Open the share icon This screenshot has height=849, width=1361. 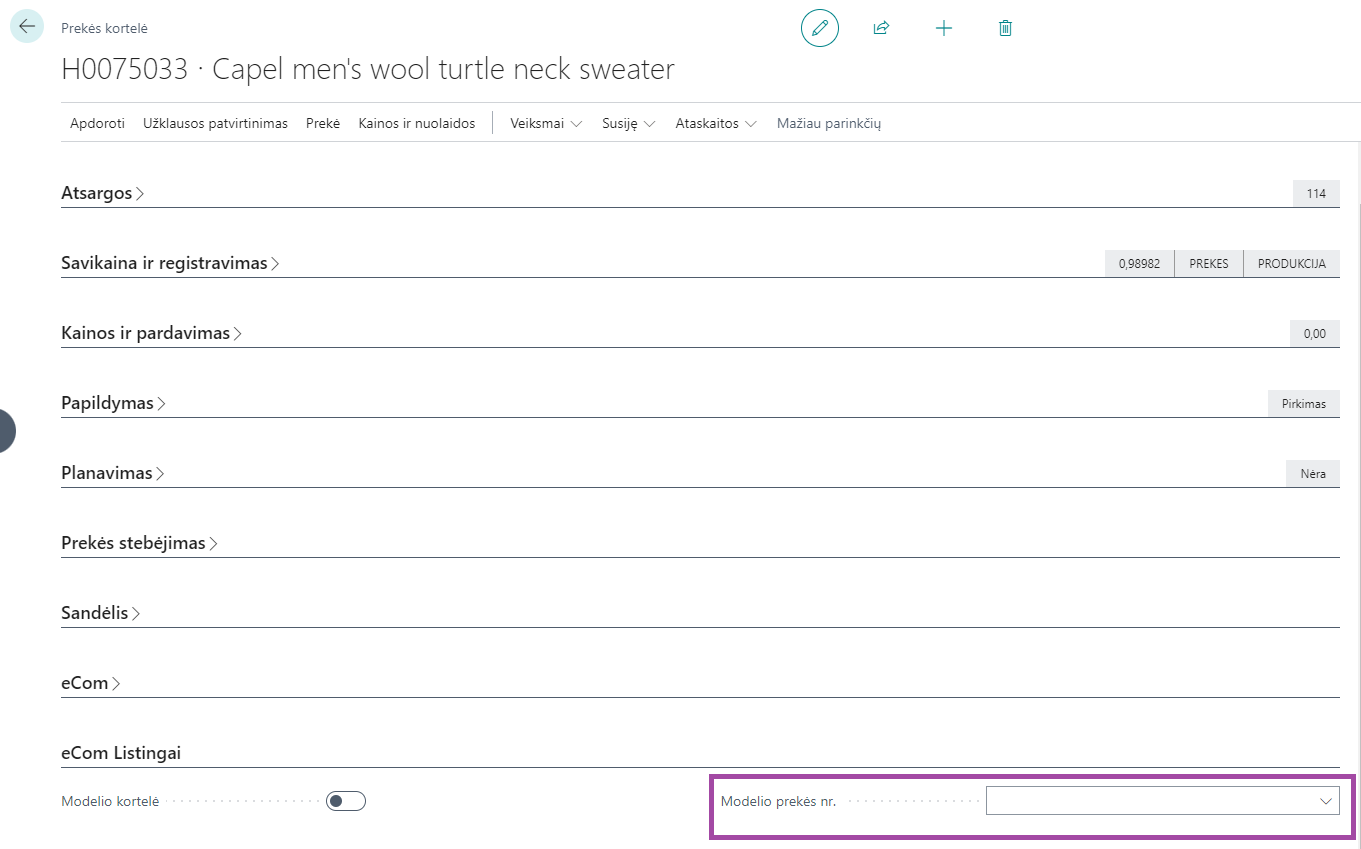(x=881, y=28)
